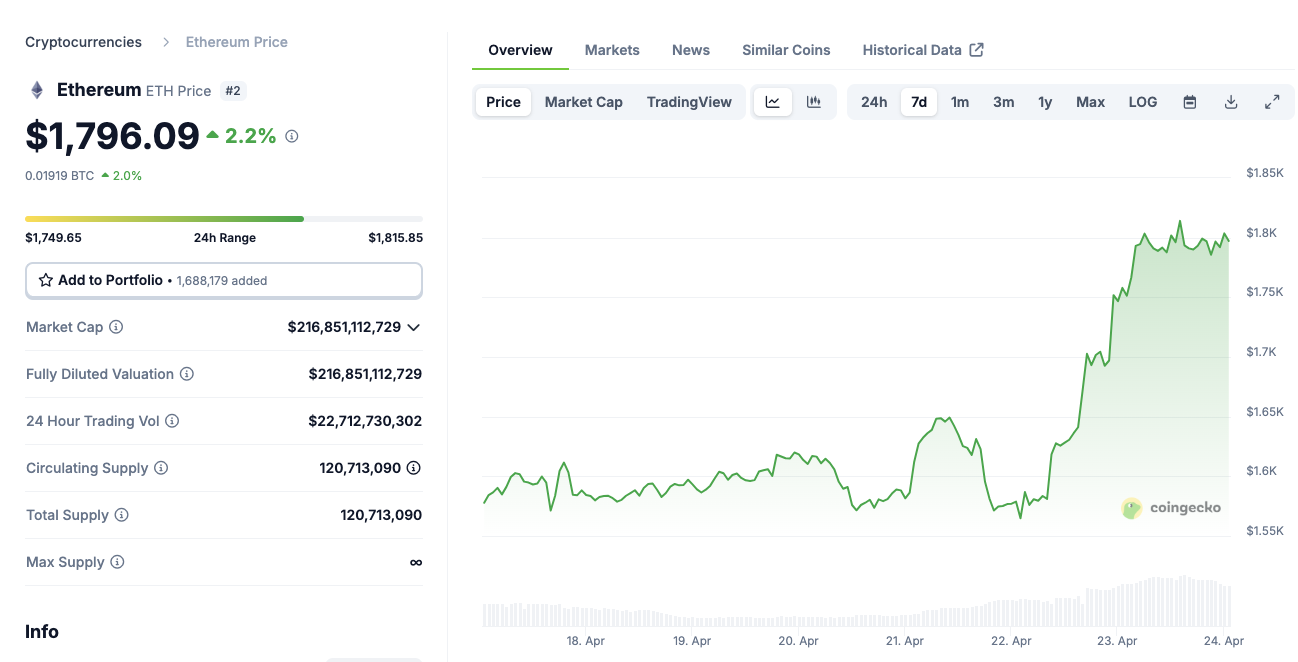This screenshot has width=1298, height=662.
Task: Expand the chart to fullscreen
Action: click(x=1272, y=102)
